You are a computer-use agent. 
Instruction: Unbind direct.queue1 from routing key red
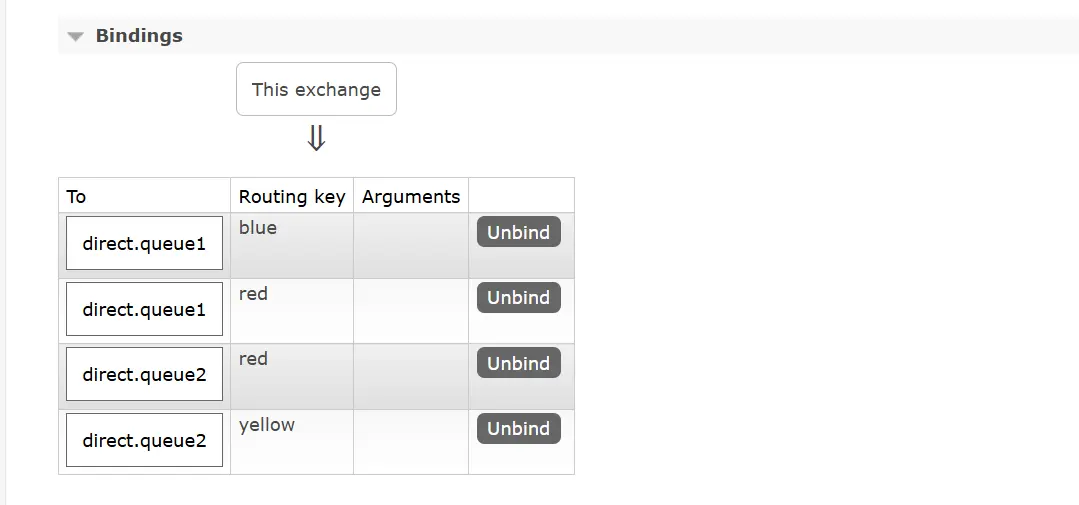(518, 298)
